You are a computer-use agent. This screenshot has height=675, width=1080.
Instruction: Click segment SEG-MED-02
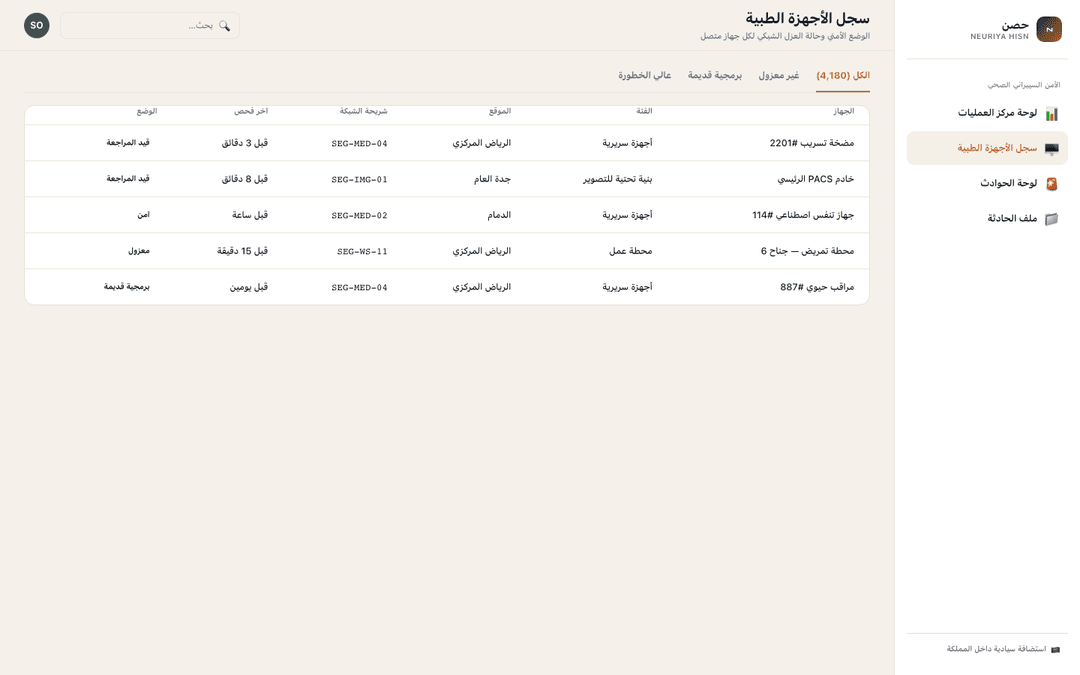[x=360, y=216]
